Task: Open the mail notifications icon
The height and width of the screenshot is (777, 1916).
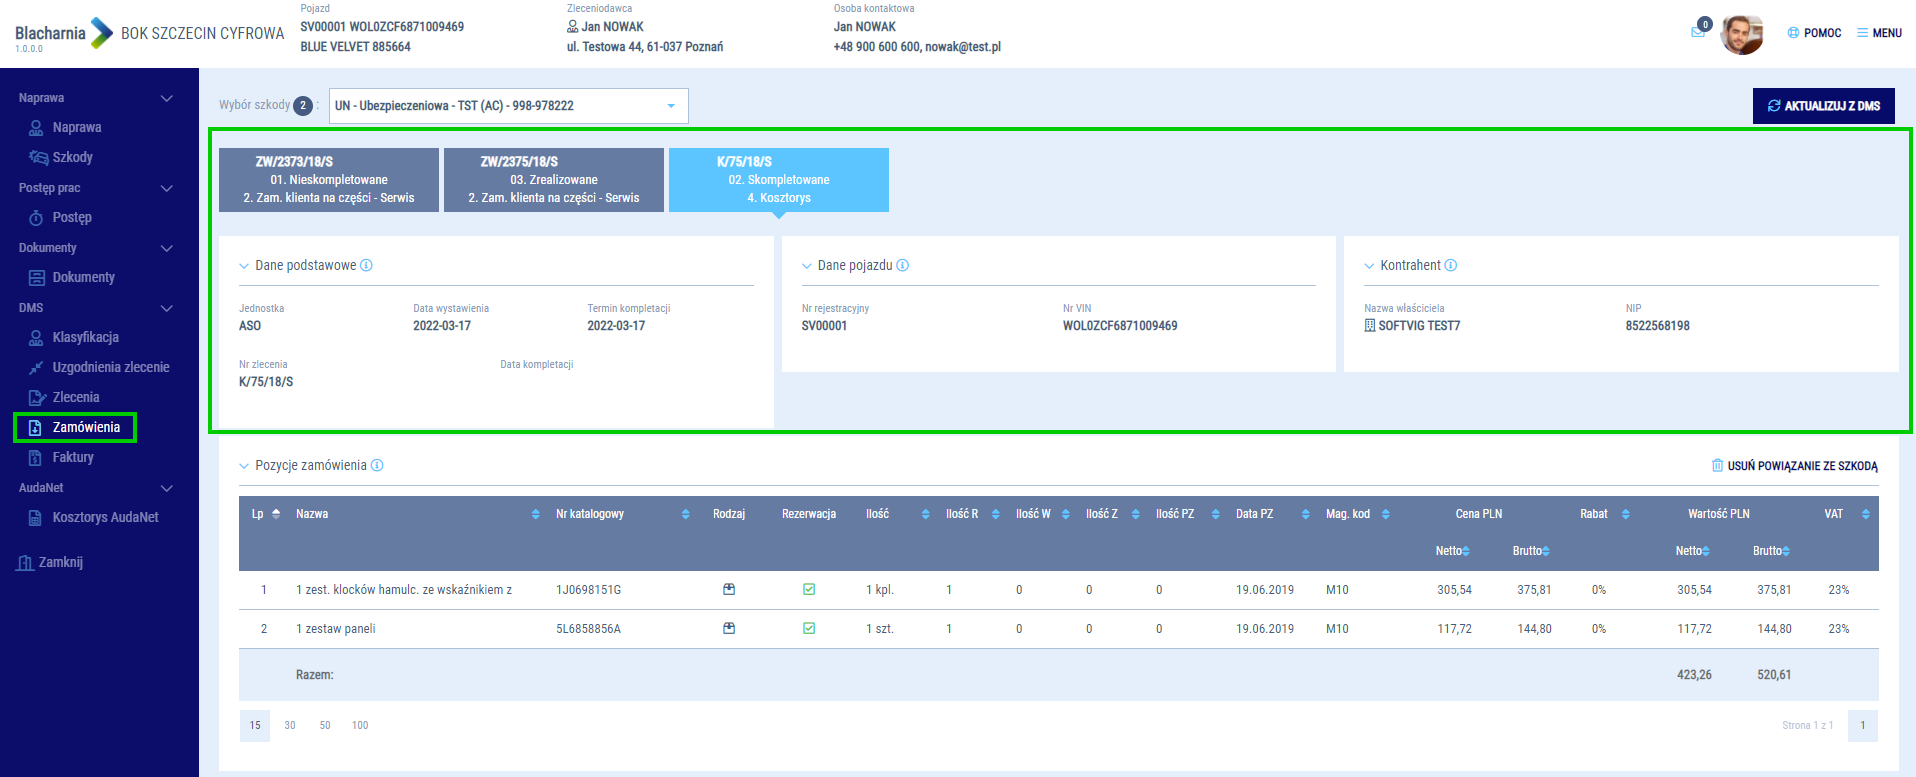Action: coord(1698,32)
